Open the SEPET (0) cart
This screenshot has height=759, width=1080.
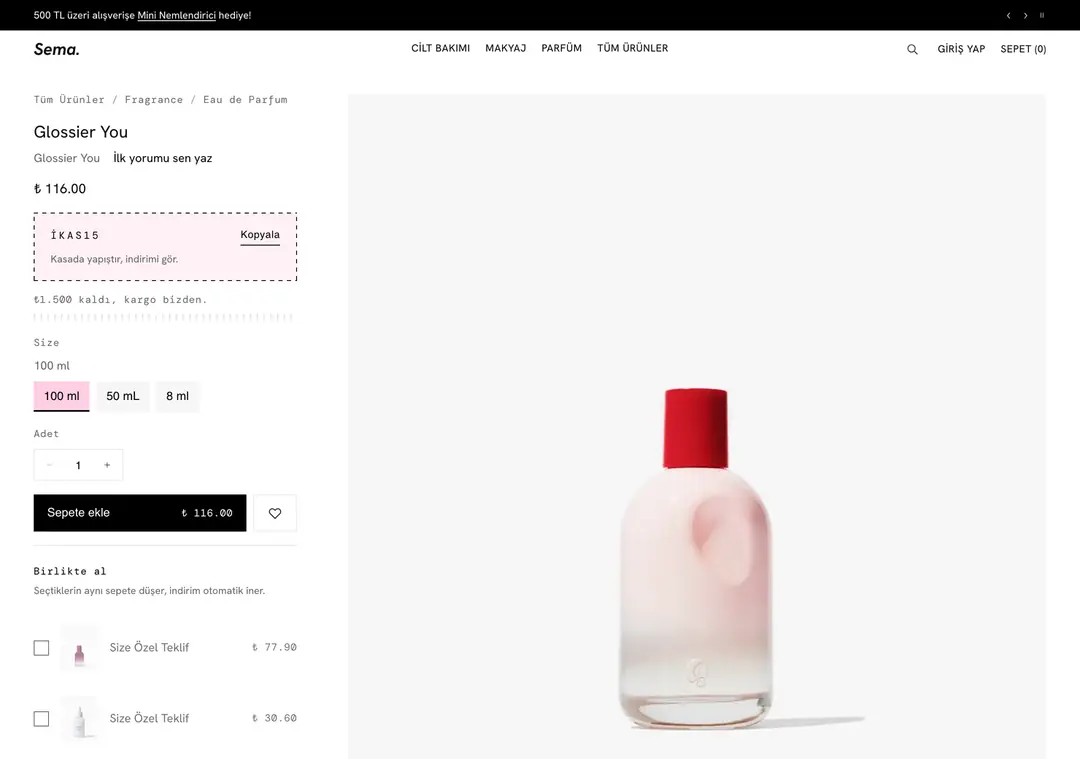[1023, 49]
